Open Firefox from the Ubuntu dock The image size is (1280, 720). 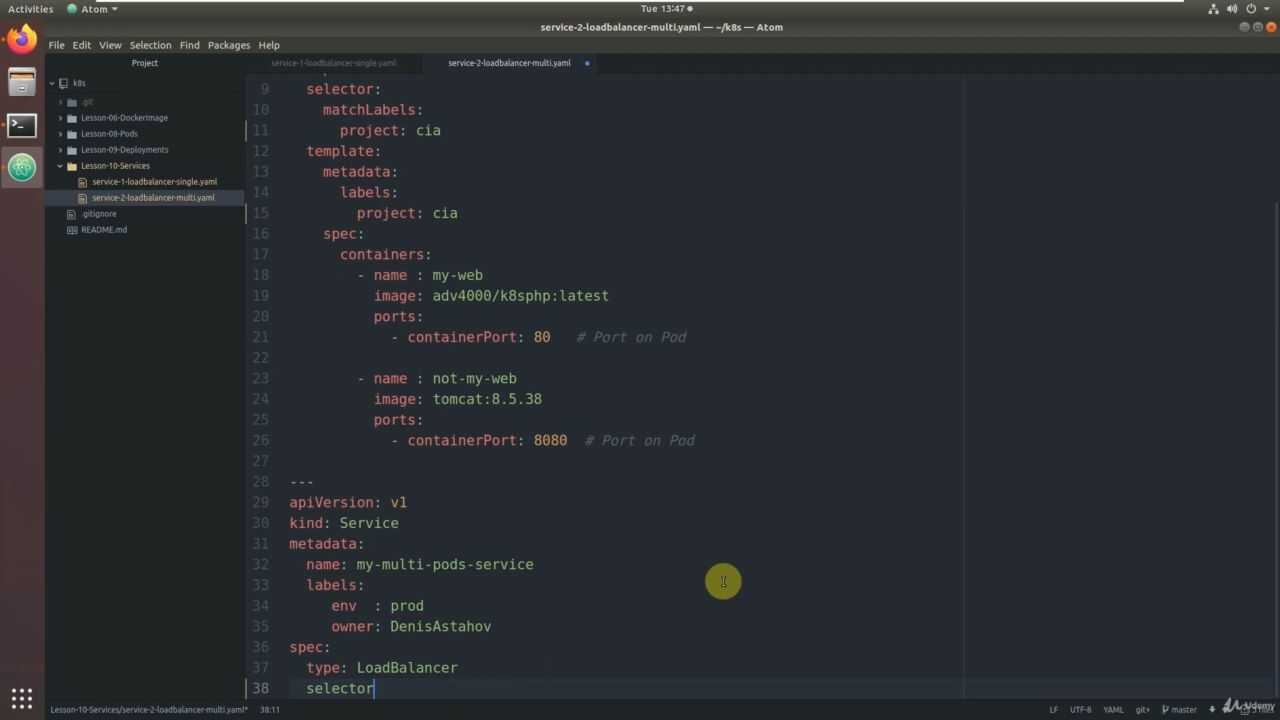coord(22,40)
